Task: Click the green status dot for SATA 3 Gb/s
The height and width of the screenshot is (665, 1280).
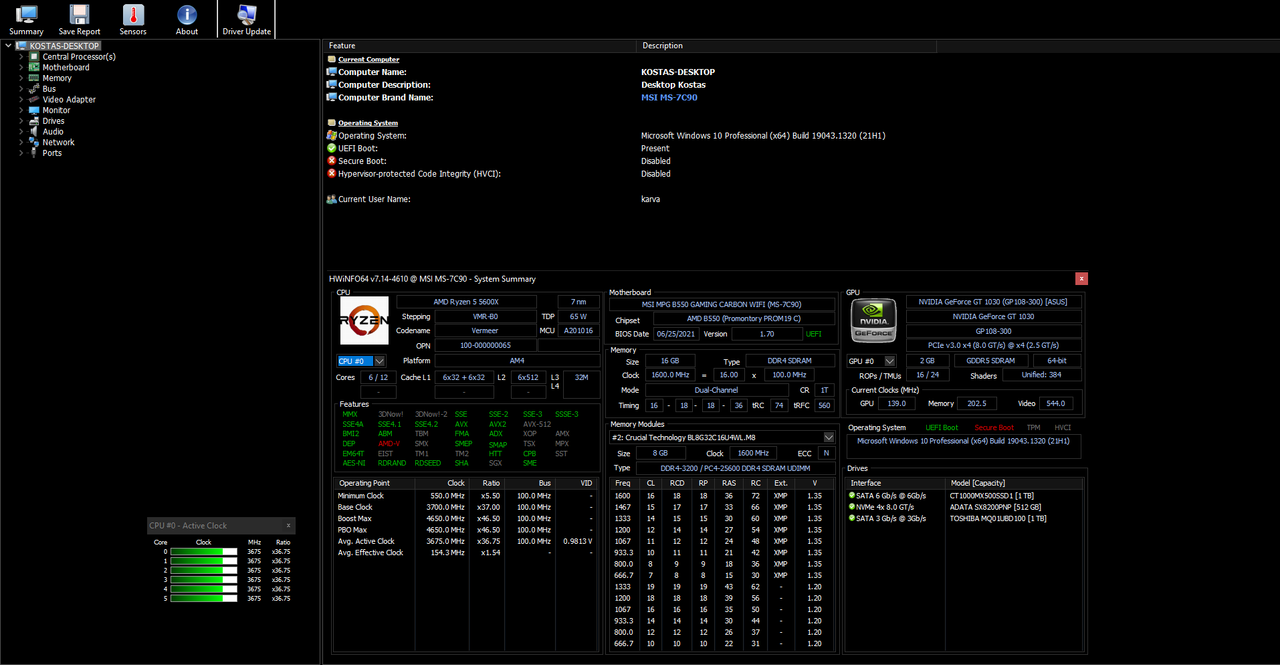Action: tap(852, 518)
